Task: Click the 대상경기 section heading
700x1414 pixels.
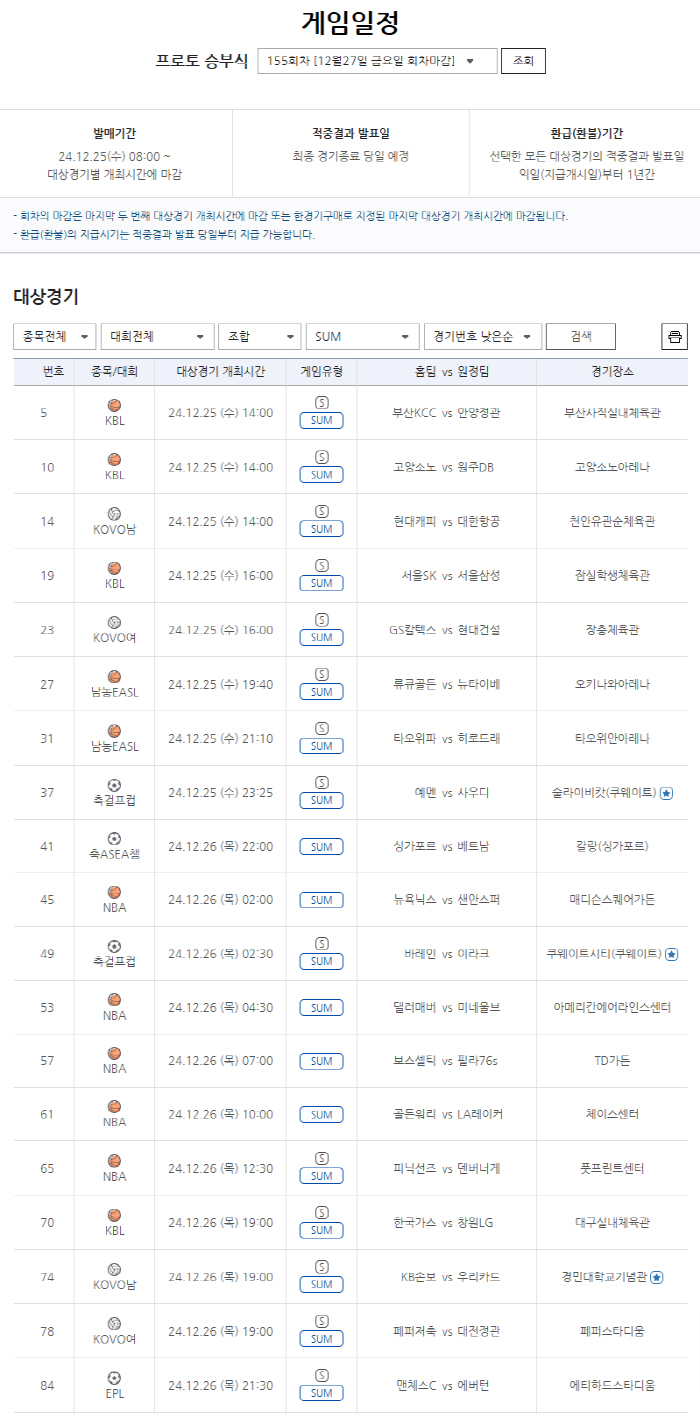Action: point(46,296)
